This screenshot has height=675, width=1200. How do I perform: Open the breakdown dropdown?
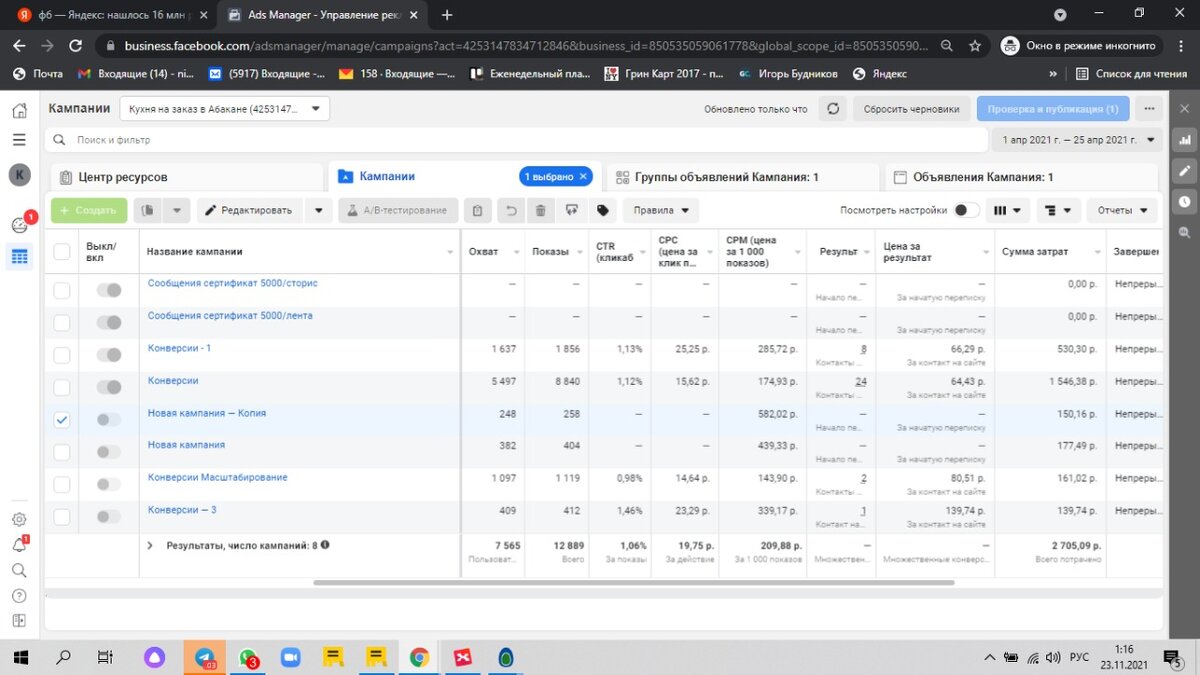coord(1059,210)
